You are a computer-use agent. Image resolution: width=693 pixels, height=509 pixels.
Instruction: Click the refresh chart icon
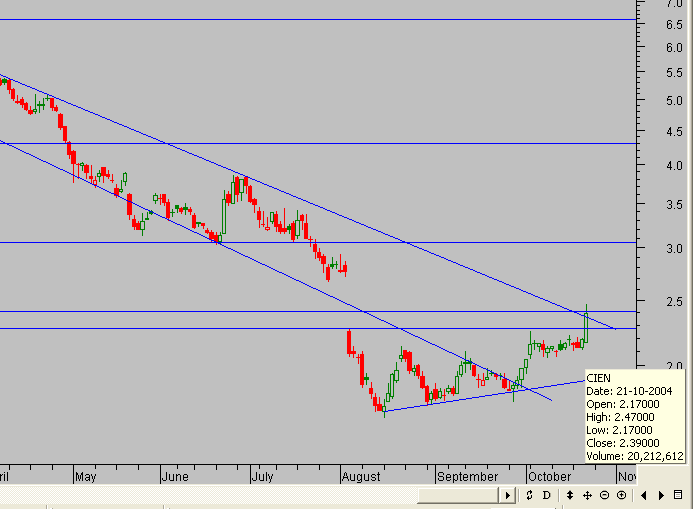tap(529, 495)
